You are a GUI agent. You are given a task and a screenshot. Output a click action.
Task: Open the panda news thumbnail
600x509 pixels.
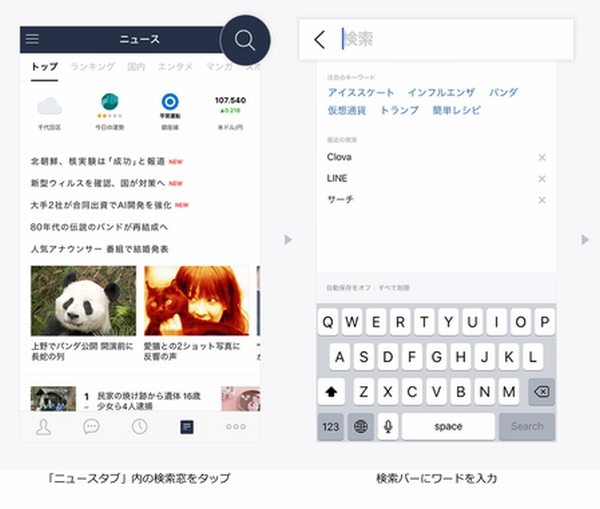[83, 300]
